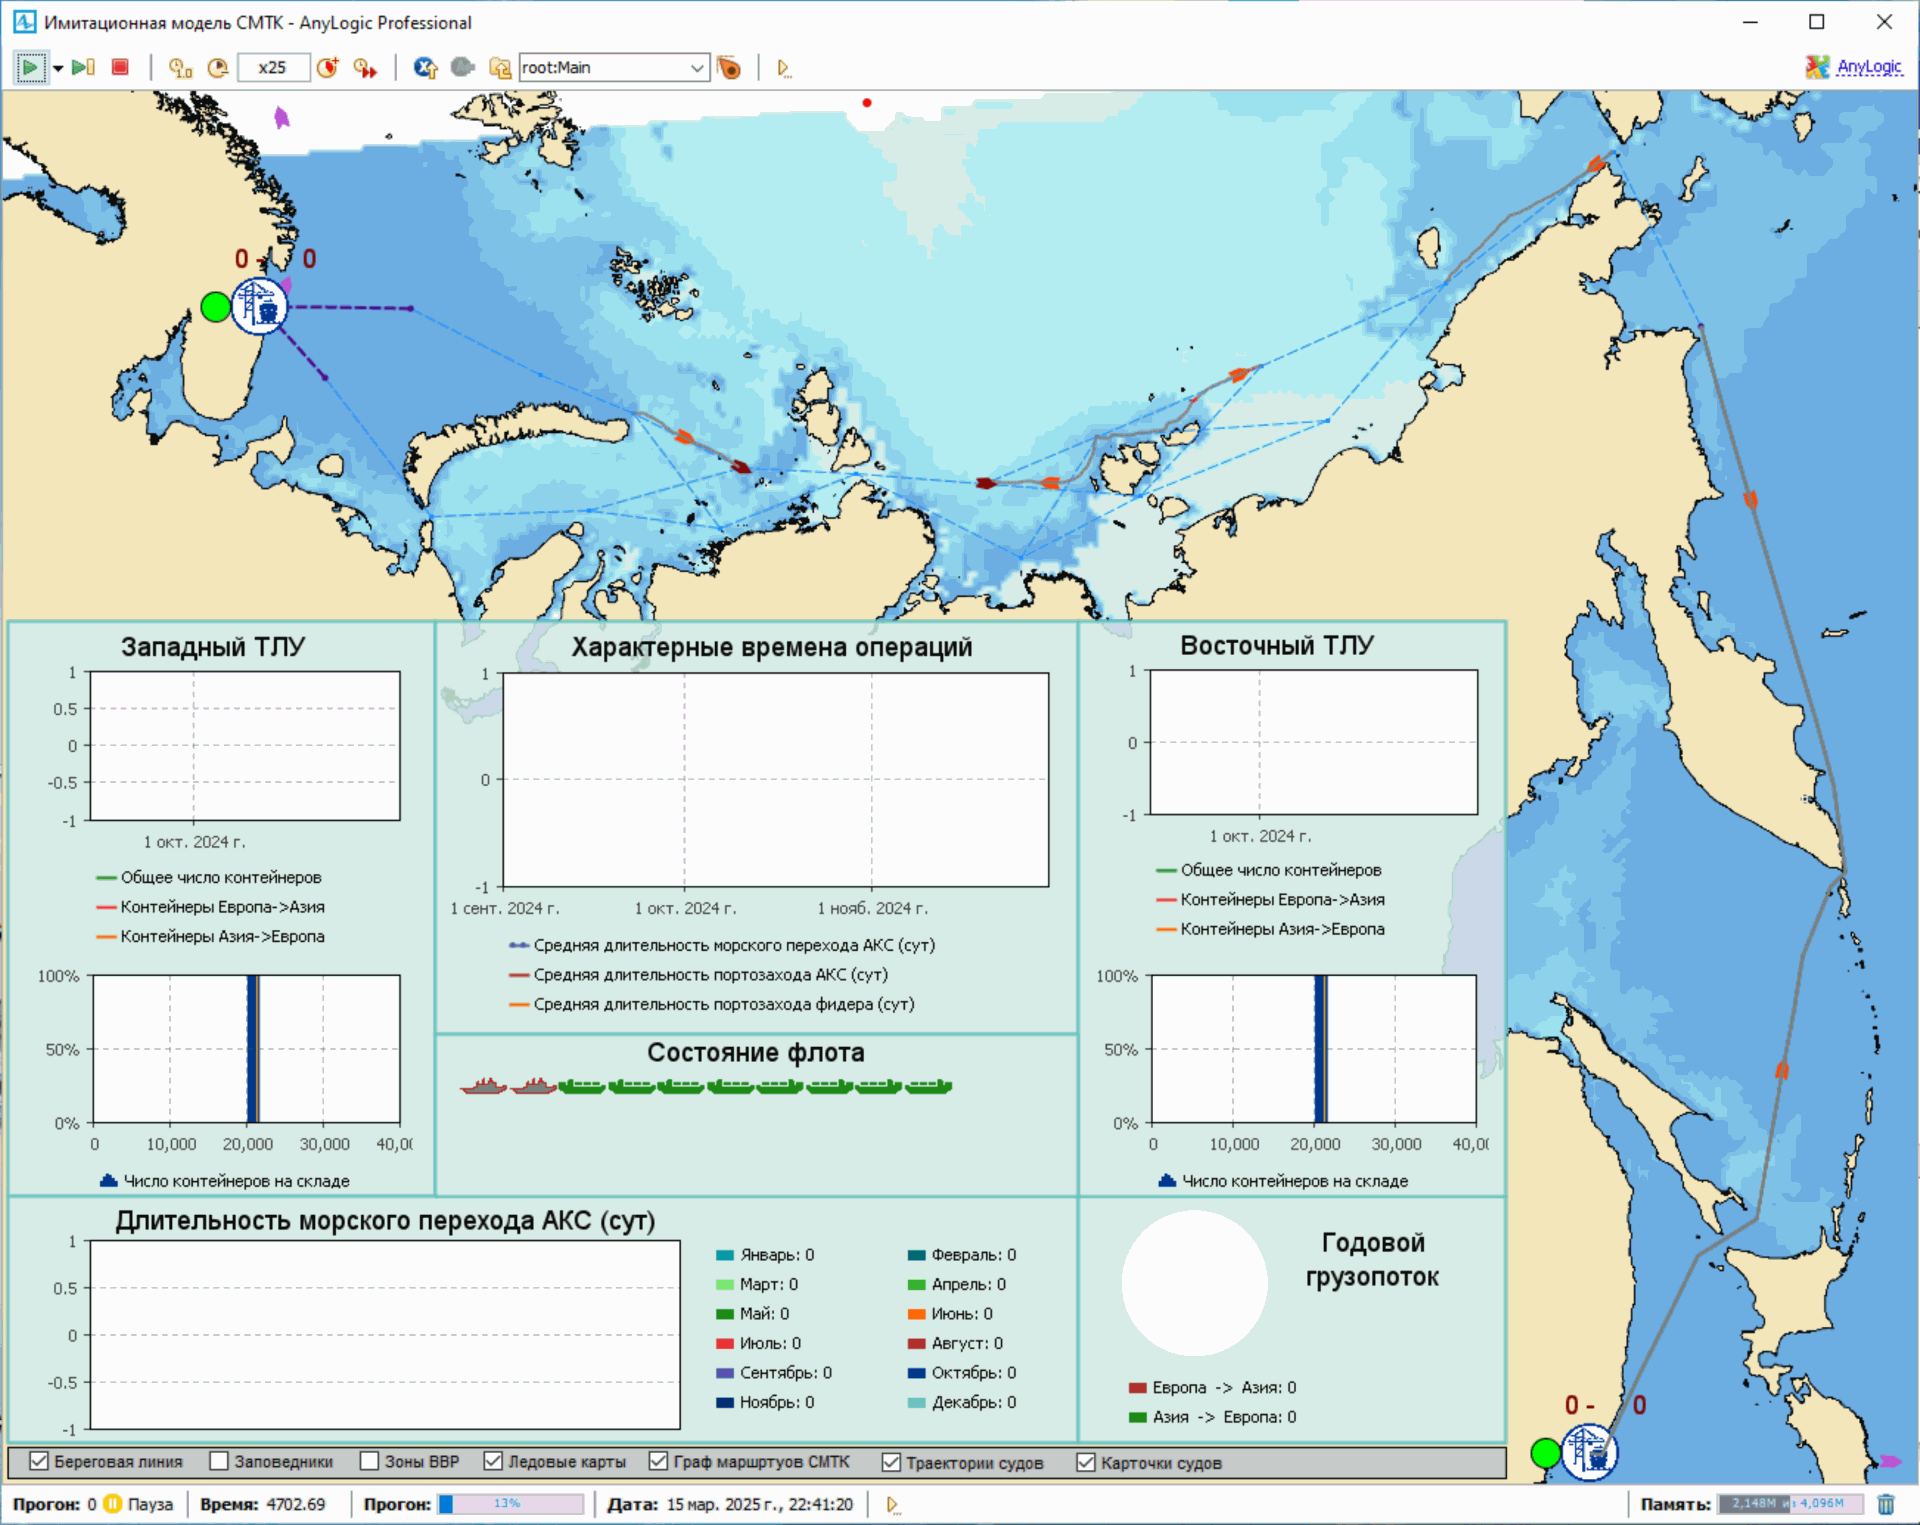
Task: Click orange ship near Bering Strait
Action: tap(1597, 163)
